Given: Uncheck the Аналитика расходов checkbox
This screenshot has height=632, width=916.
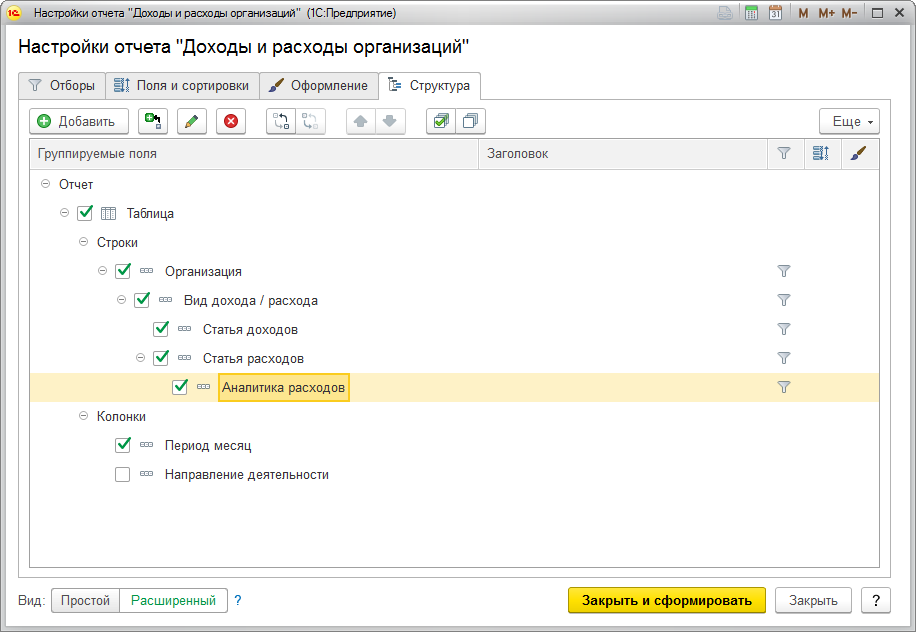Looking at the screenshot, I should coord(180,387).
